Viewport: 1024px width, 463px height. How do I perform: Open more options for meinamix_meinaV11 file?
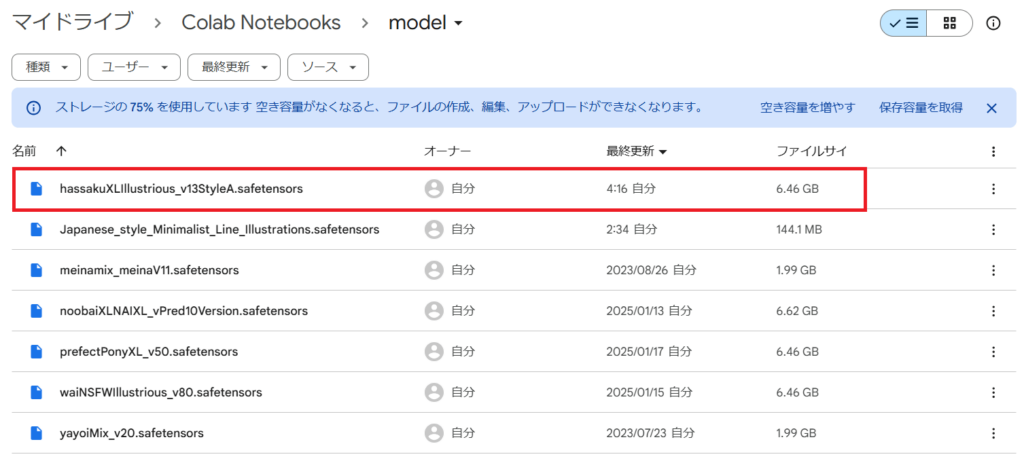point(993,270)
